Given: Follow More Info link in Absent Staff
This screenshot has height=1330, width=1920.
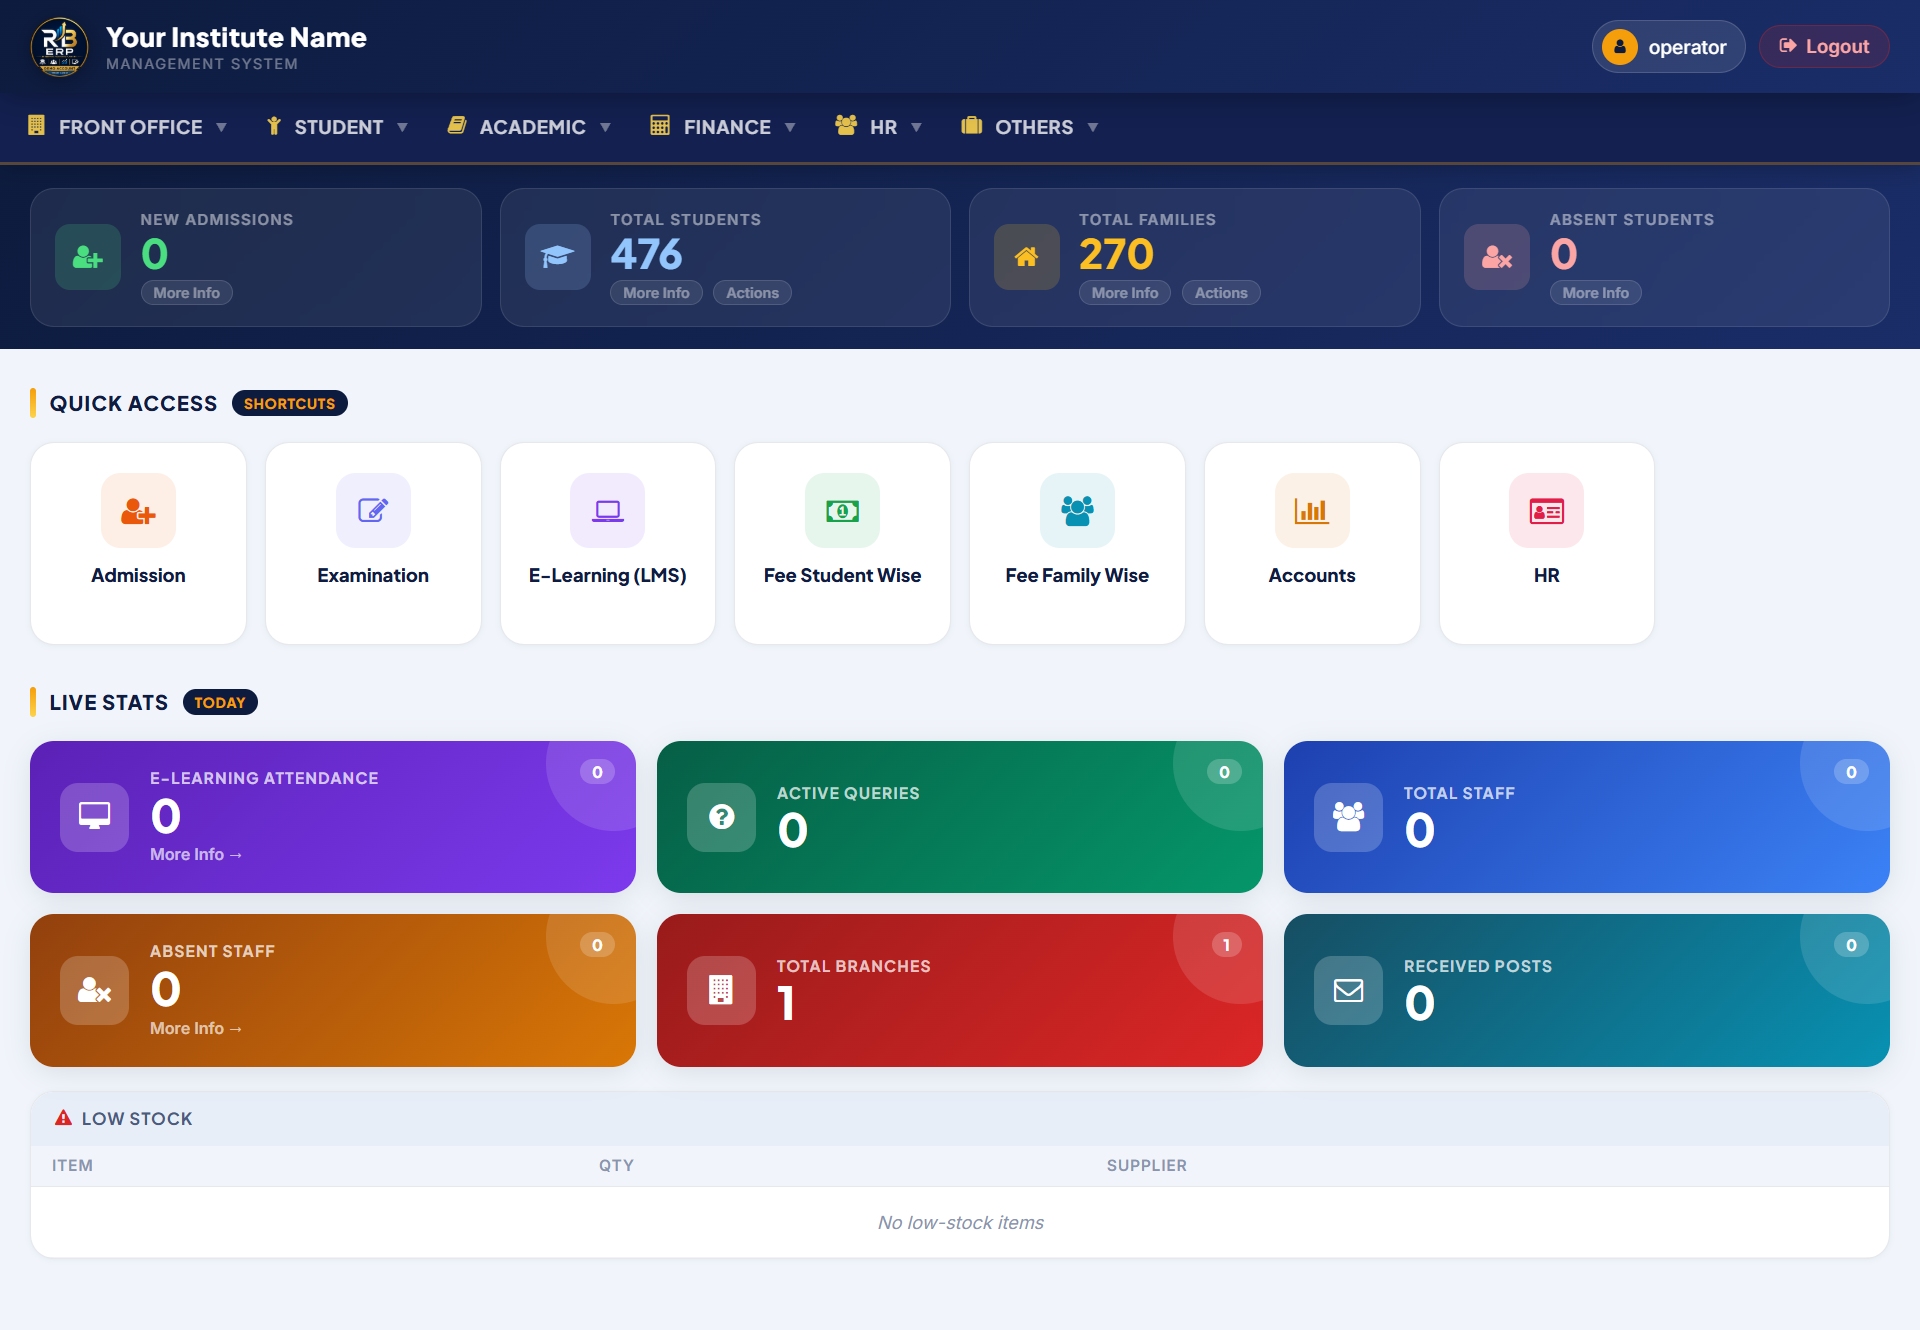Looking at the screenshot, I should (196, 1029).
